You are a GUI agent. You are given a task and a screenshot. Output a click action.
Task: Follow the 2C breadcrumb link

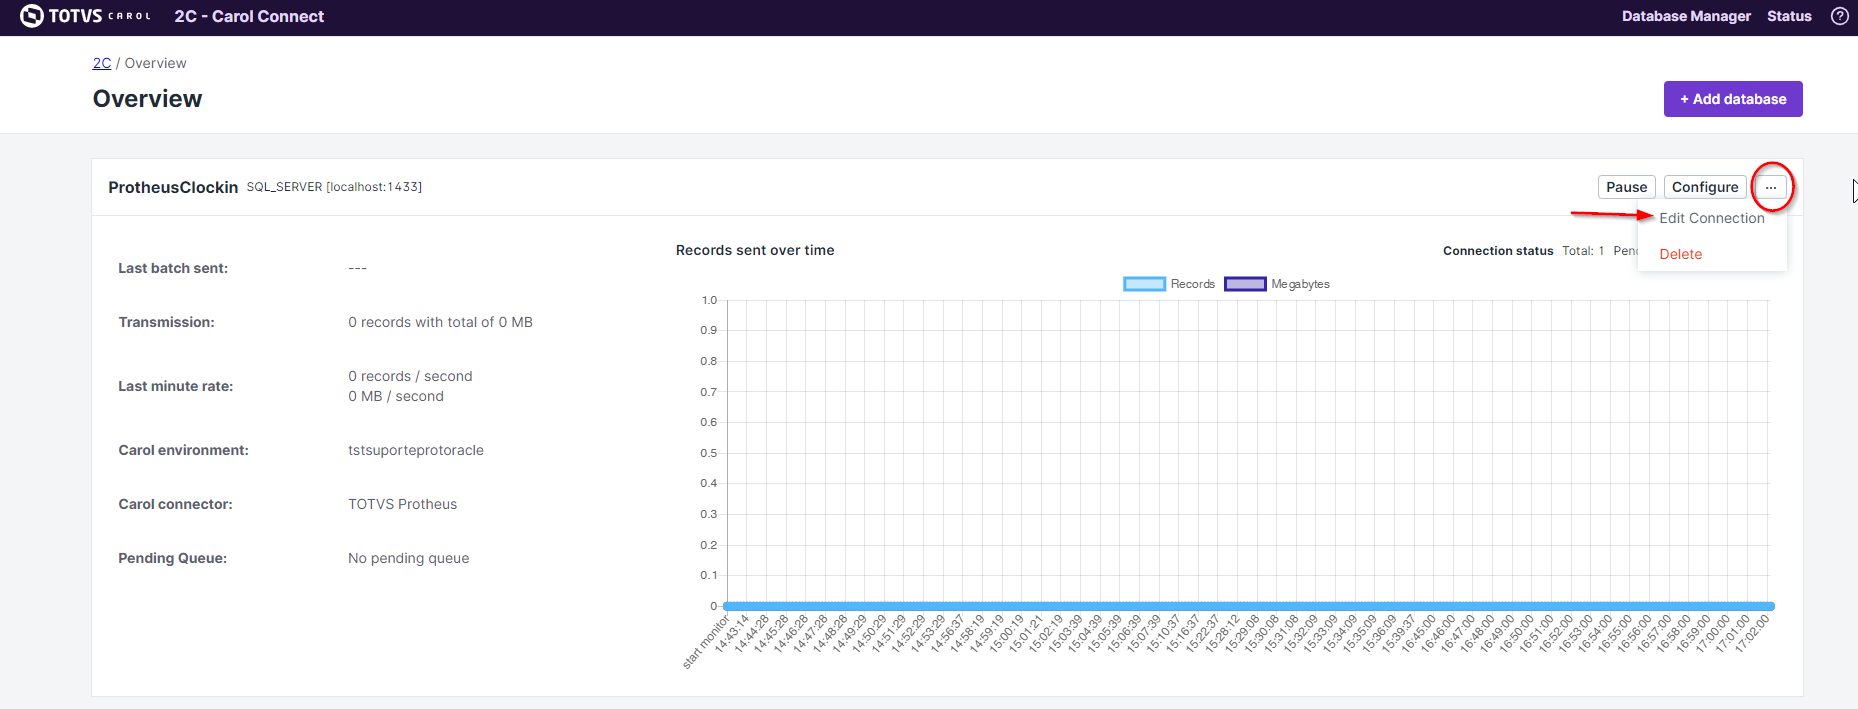pos(102,63)
